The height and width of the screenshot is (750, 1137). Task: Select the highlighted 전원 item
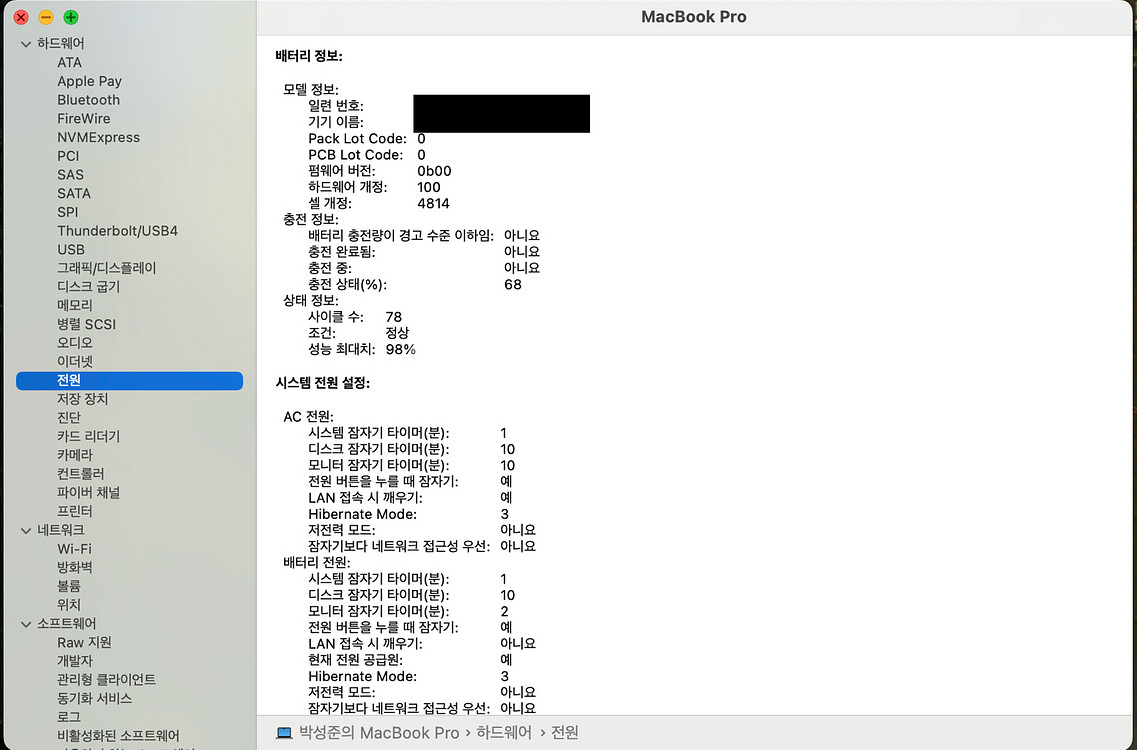tap(129, 380)
